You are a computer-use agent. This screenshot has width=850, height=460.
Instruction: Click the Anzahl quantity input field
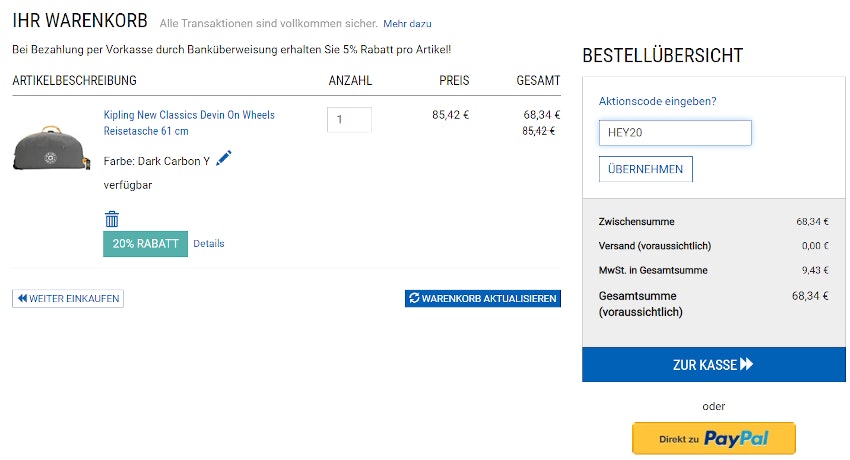tap(349, 120)
